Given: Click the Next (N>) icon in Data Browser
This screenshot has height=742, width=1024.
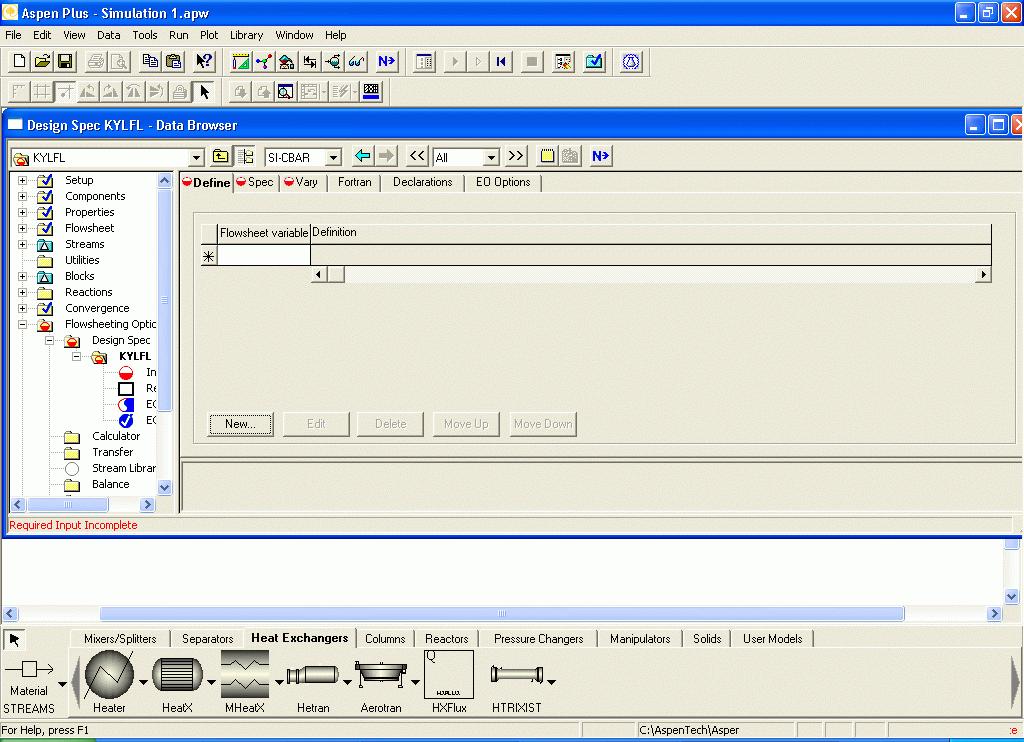Looking at the screenshot, I should [600, 156].
